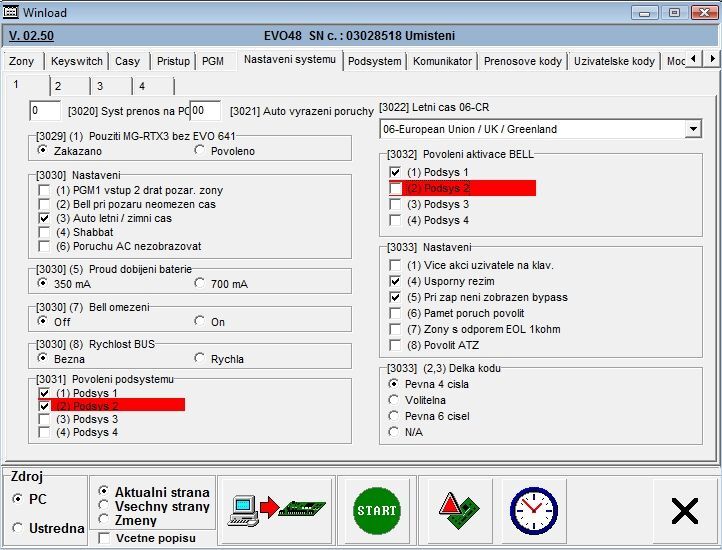Click the black X cancel icon
This screenshot has height=550, width=722.
[x=684, y=511]
